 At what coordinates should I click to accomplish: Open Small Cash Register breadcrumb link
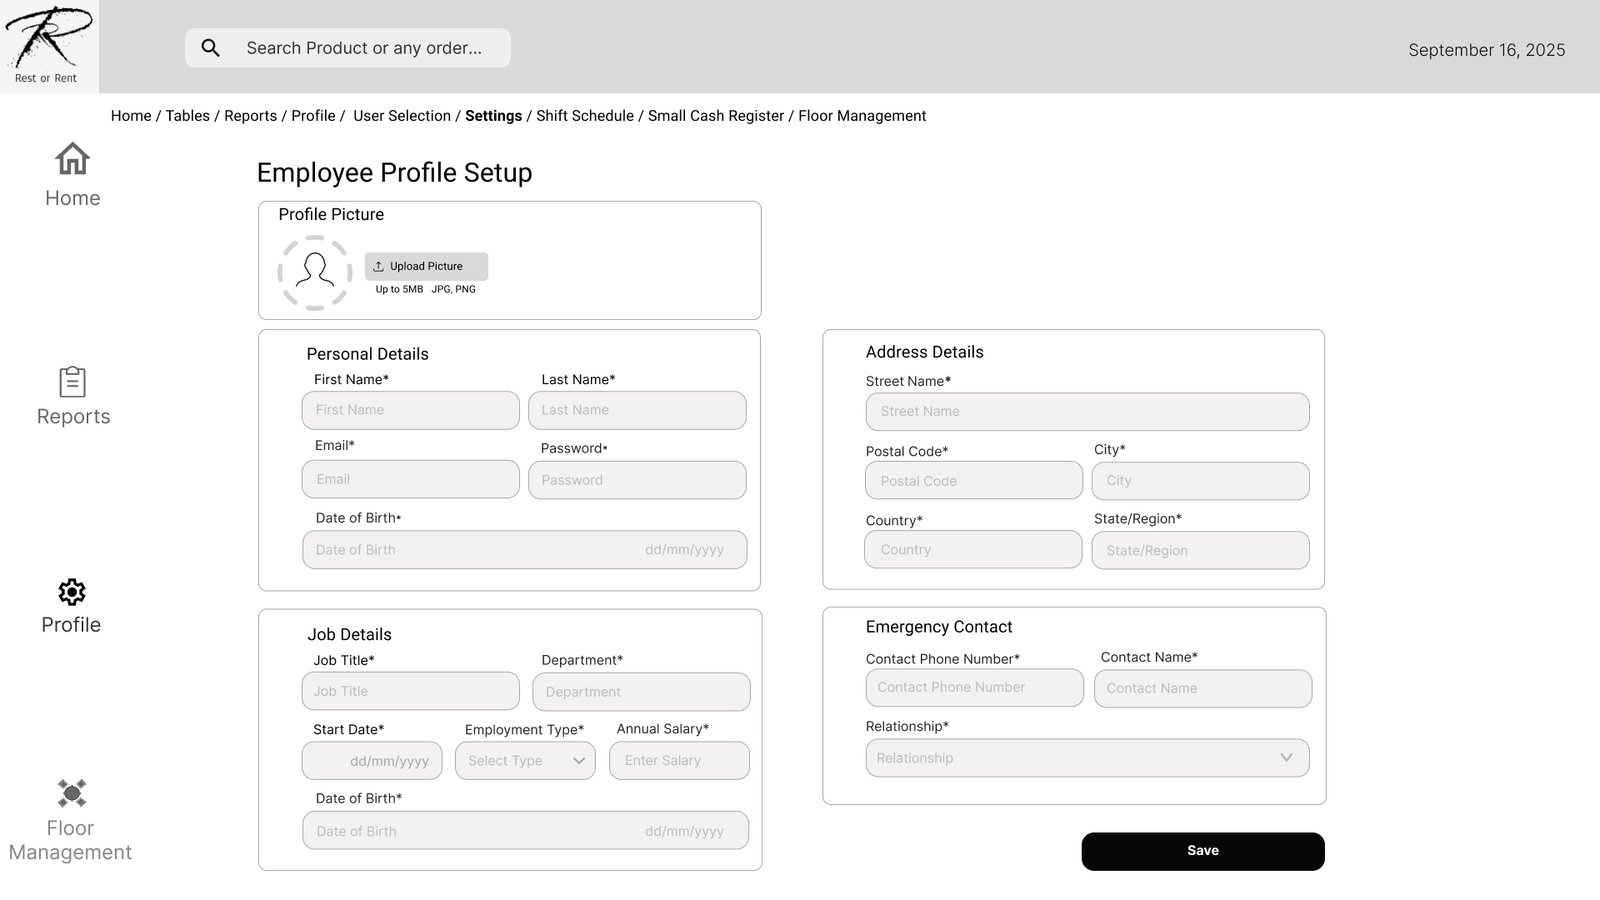pos(716,116)
